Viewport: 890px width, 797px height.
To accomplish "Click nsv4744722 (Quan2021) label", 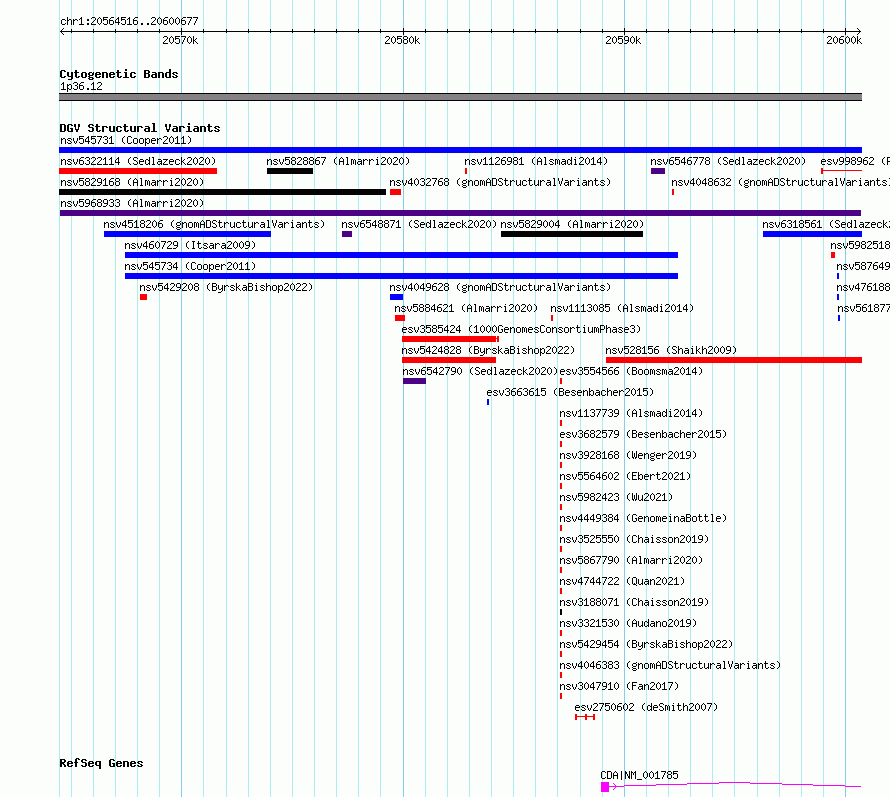I will pos(622,581).
